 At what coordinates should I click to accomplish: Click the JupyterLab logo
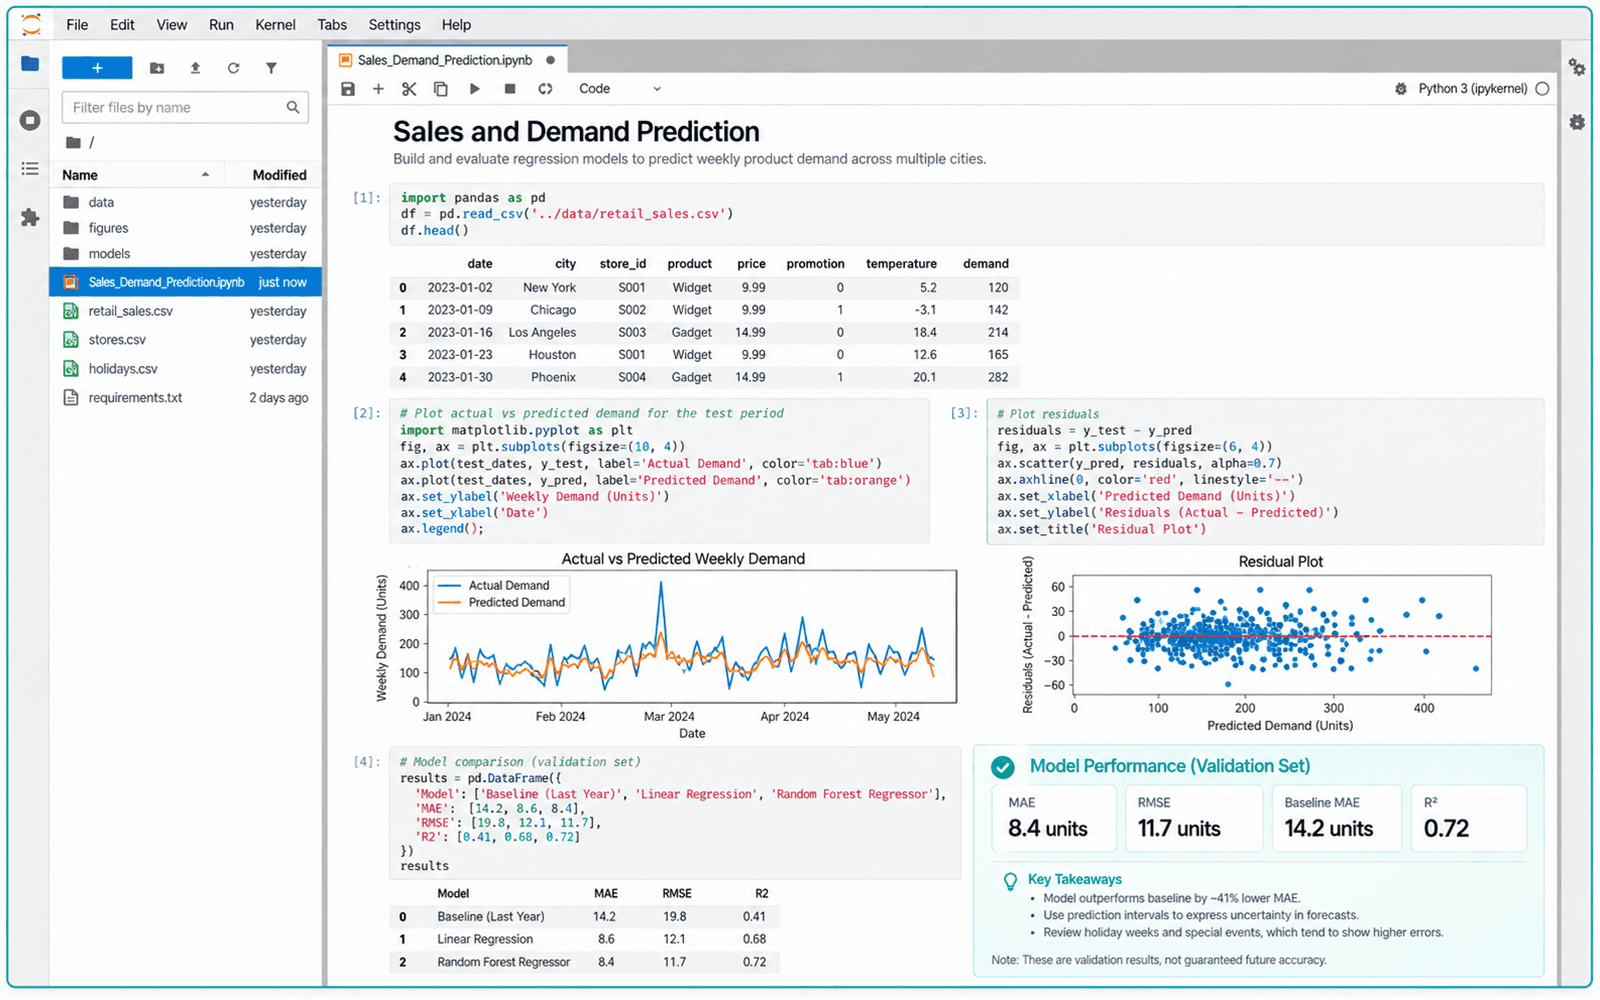point(31,24)
